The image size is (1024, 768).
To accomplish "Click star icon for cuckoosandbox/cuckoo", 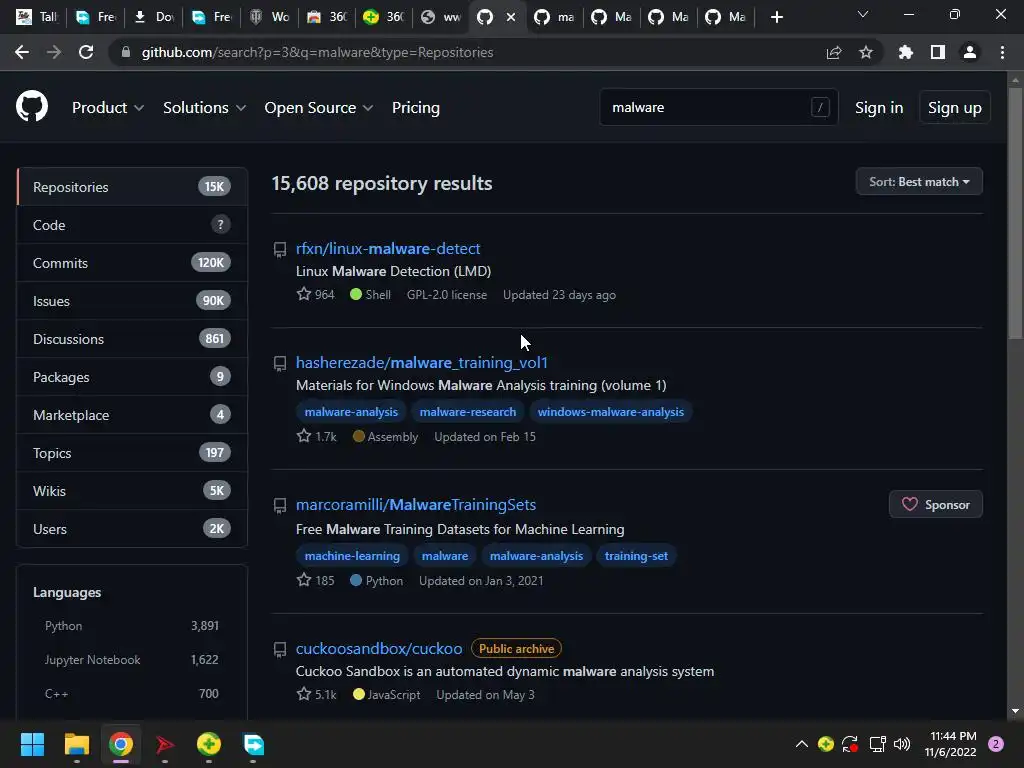I will (304, 694).
